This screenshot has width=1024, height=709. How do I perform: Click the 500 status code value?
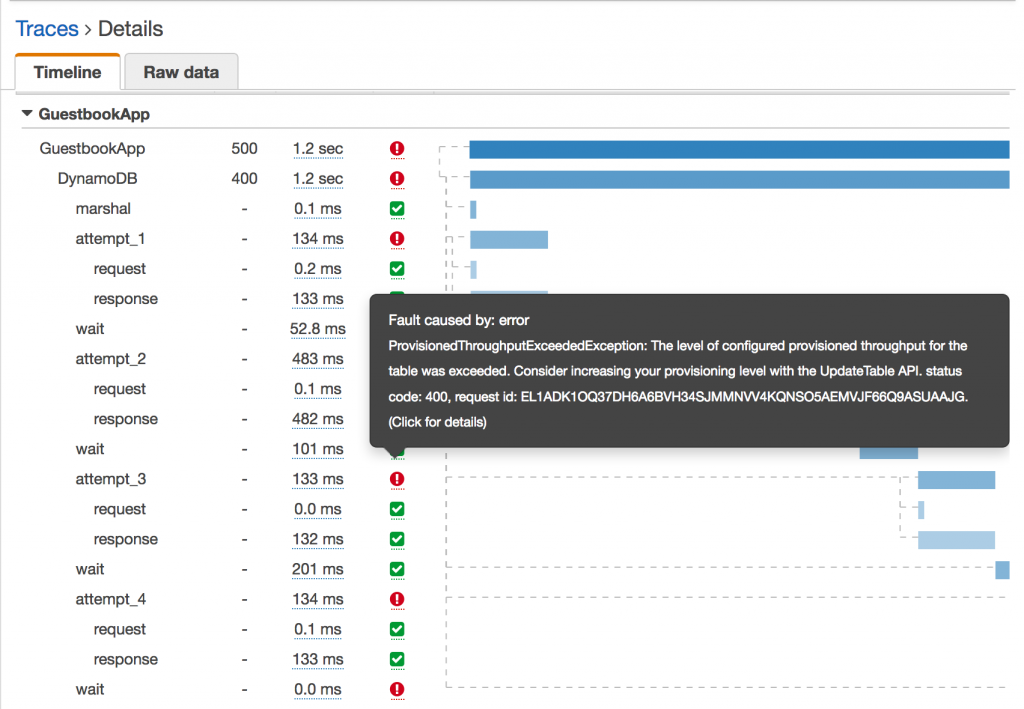point(244,149)
